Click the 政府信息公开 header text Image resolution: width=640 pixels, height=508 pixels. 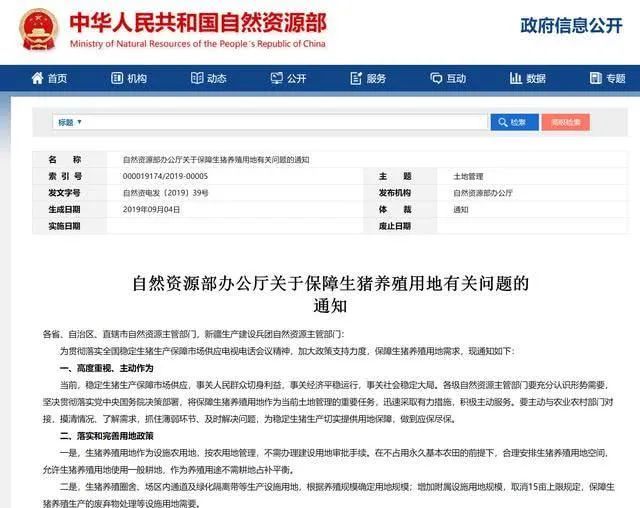pyautogui.click(x=571, y=26)
